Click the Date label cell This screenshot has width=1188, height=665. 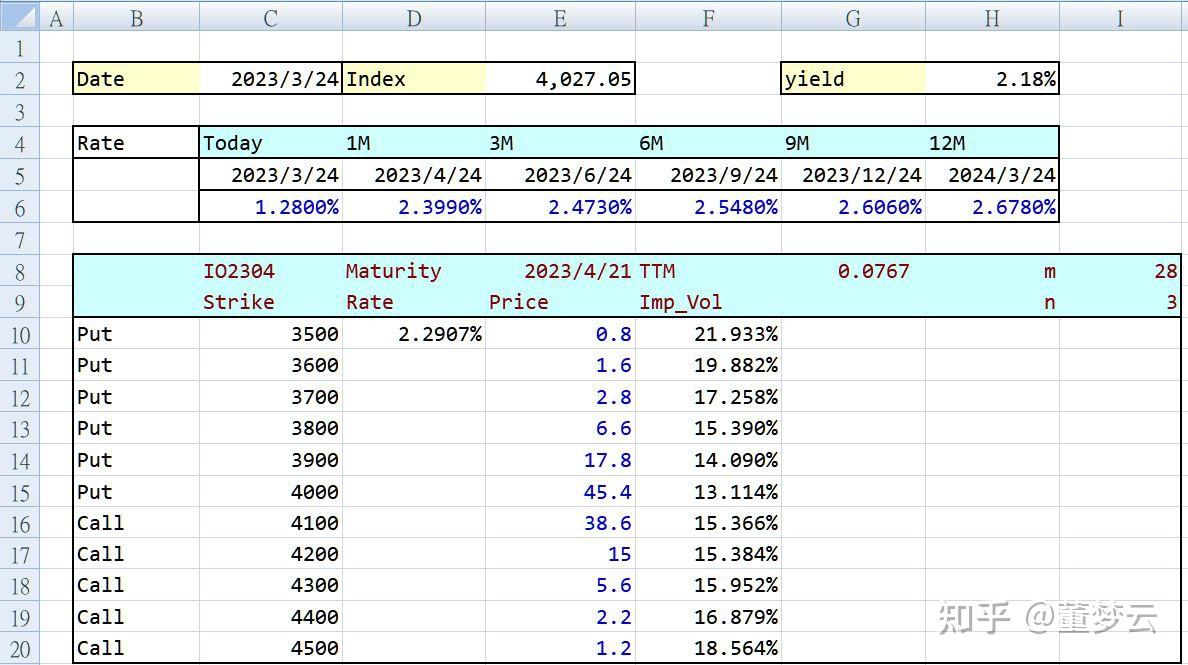click(x=136, y=79)
